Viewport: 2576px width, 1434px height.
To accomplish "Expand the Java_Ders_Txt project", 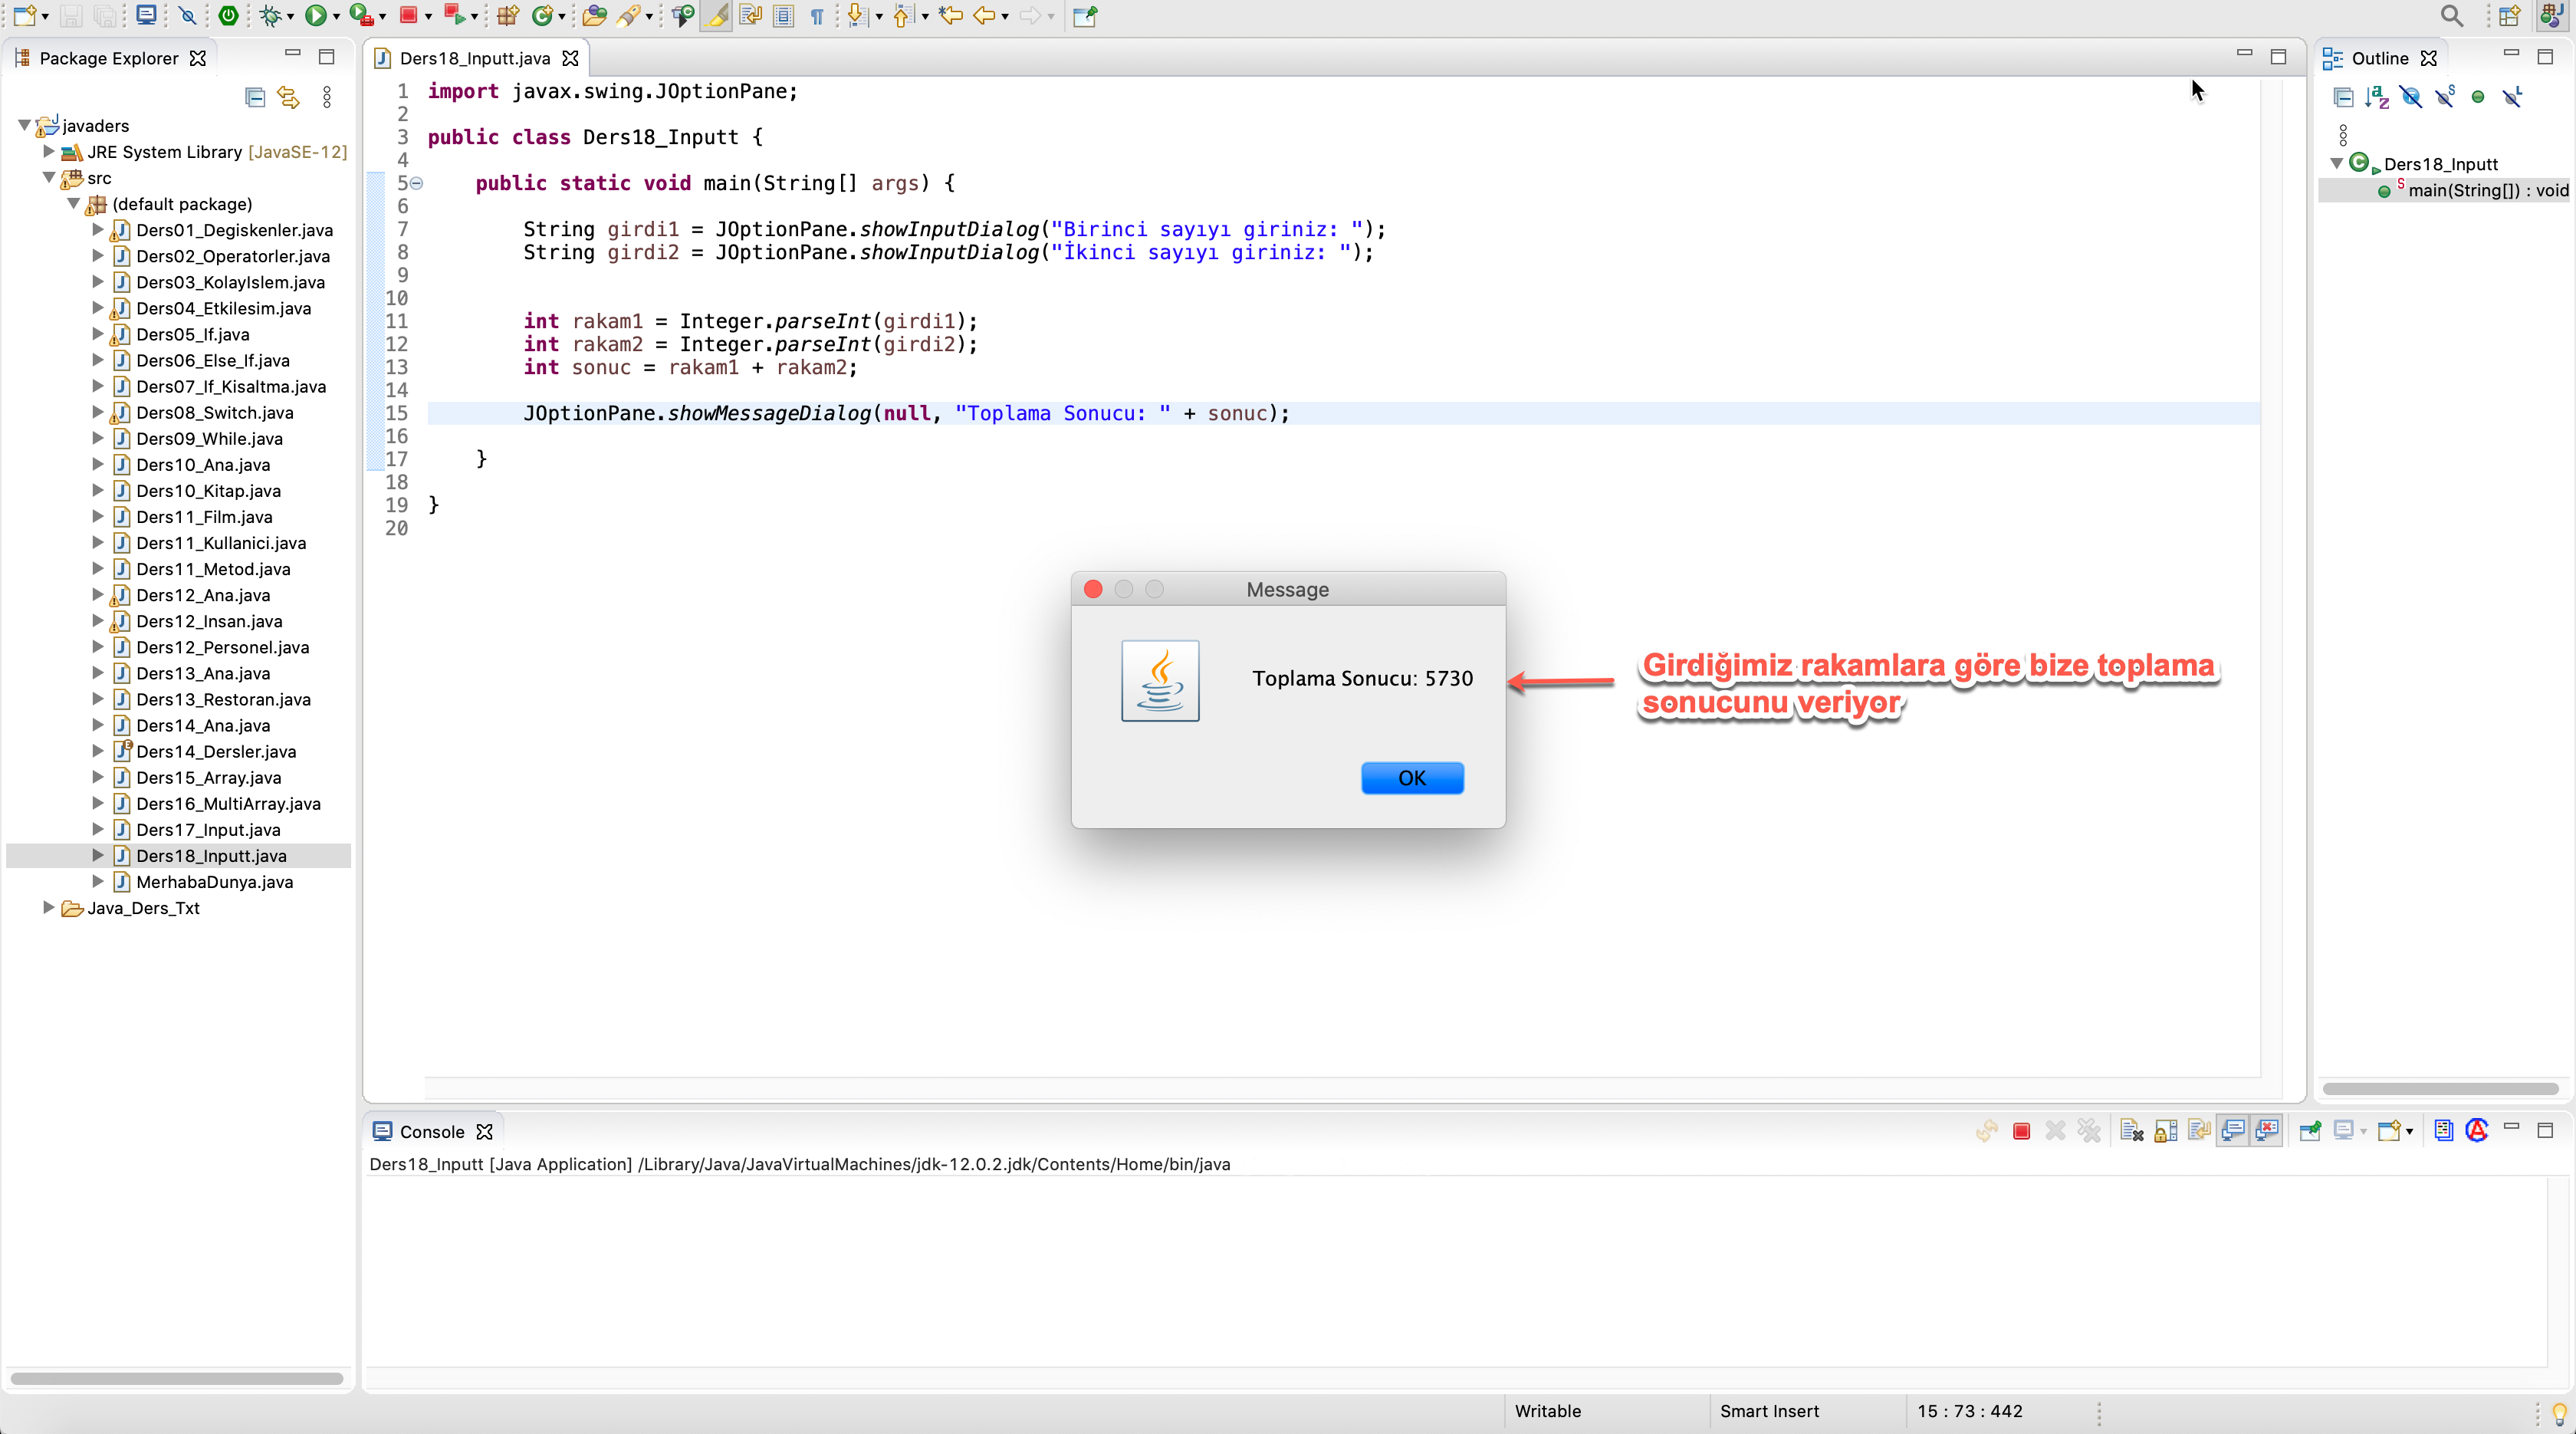I will click(x=48, y=907).
